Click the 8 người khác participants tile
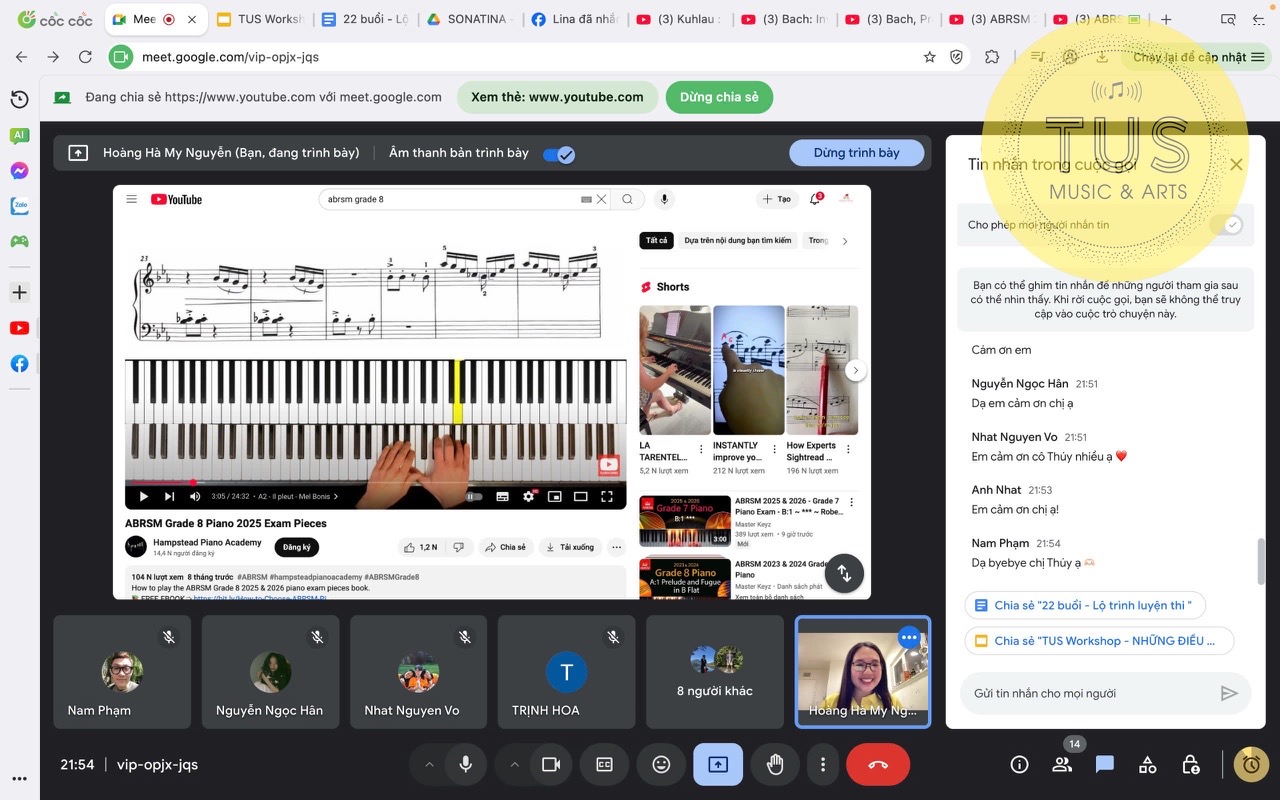Screen dimensions: 1280x800 pos(715,672)
